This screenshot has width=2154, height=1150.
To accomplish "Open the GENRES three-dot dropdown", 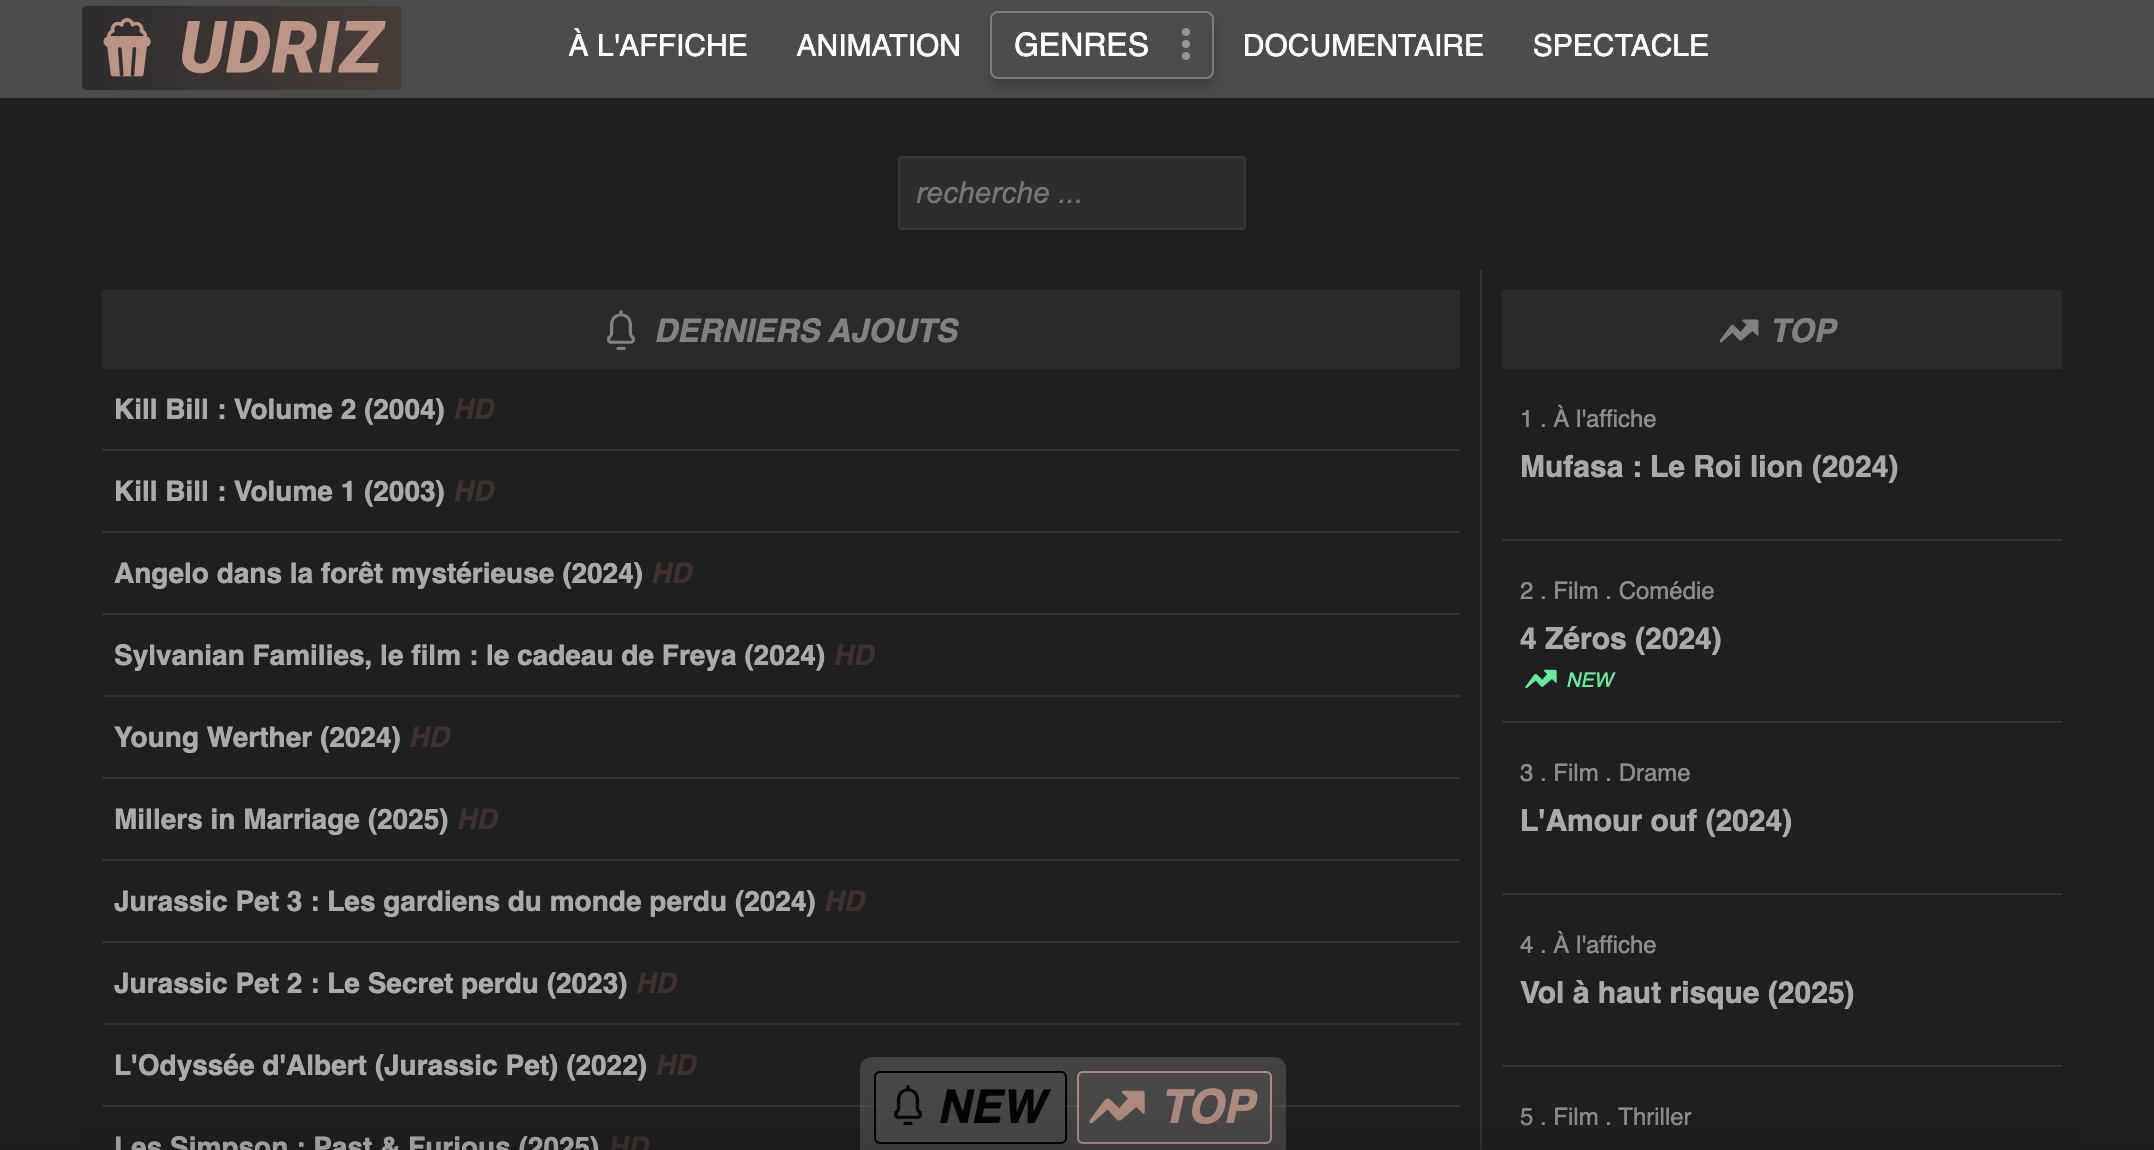I will coord(1185,45).
